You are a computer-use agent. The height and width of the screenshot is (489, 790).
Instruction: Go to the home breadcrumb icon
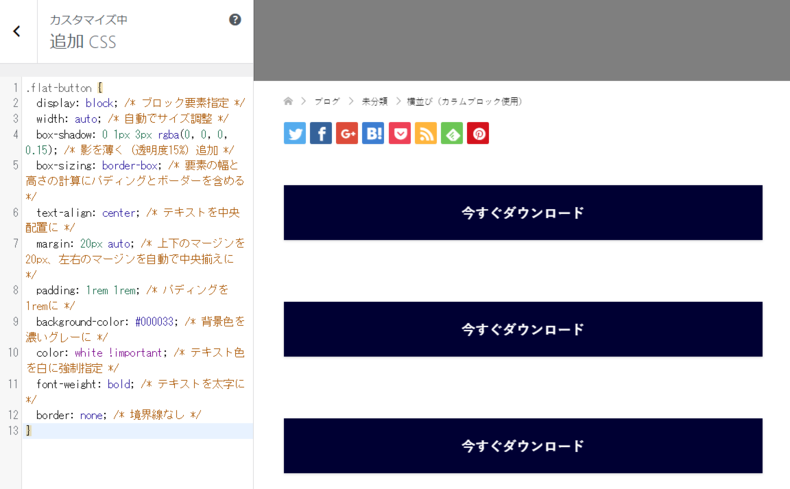[x=288, y=101]
